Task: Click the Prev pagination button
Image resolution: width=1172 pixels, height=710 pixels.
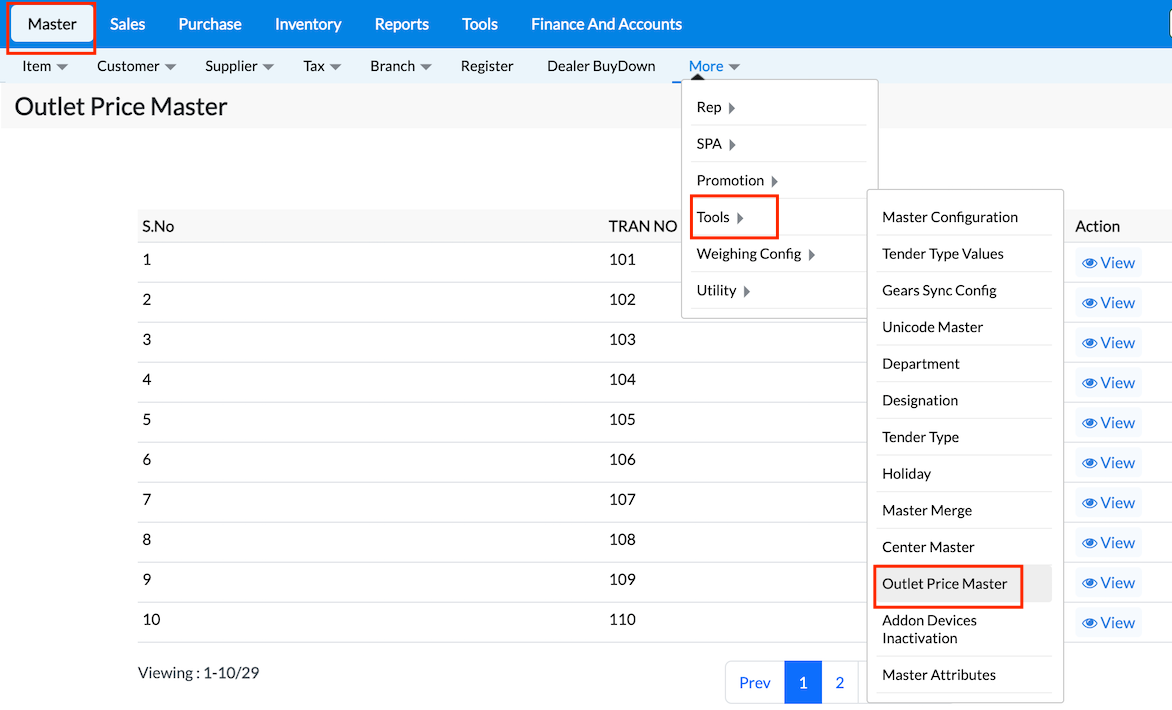Action: pos(755,682)
